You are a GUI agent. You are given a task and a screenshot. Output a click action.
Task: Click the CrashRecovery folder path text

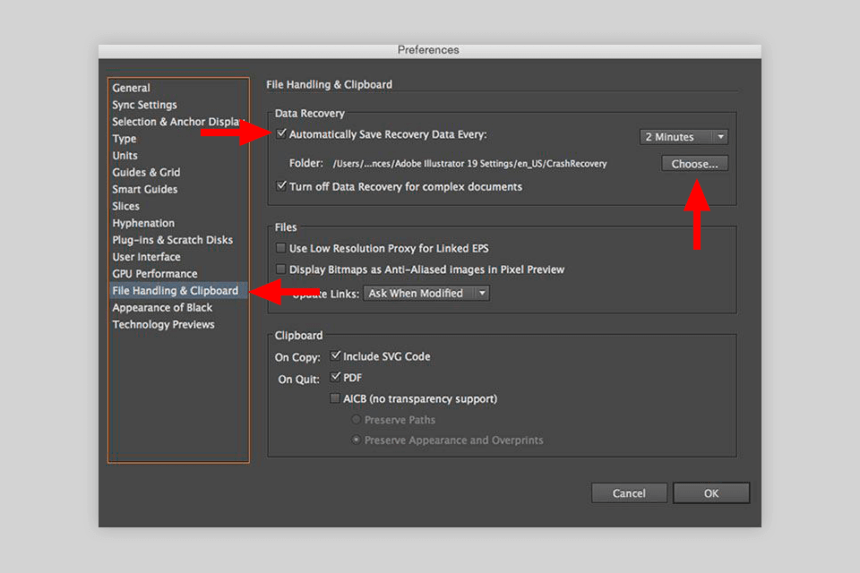[469, 163]
